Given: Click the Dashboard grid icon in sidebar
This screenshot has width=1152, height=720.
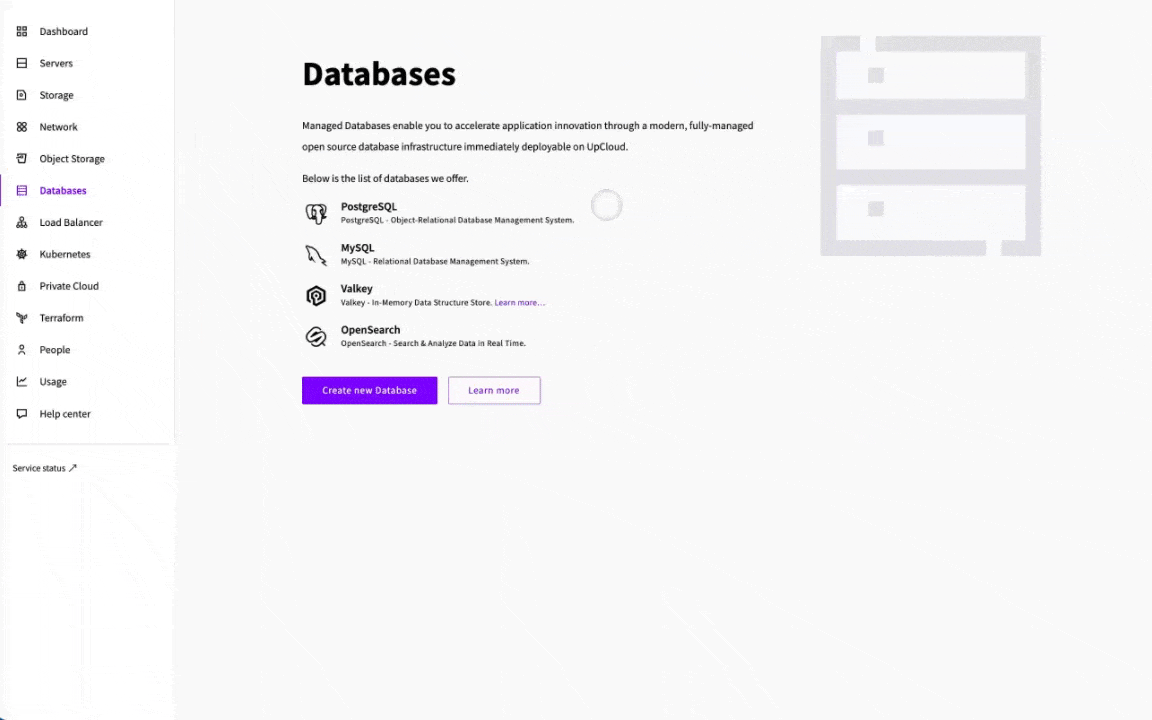Looking at the screenshot, I should pyautogui.click(x=22, y=32).
